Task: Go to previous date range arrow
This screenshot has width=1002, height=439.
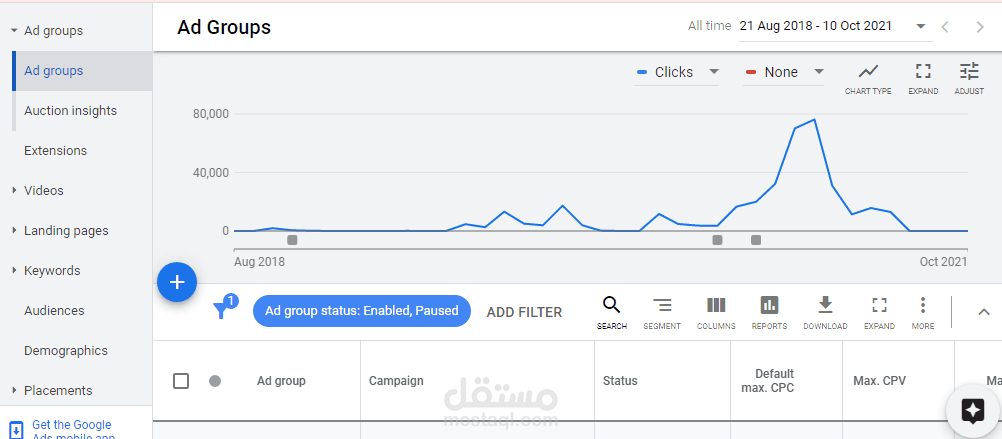Action: pyautogui.click(x=945, y=27)
